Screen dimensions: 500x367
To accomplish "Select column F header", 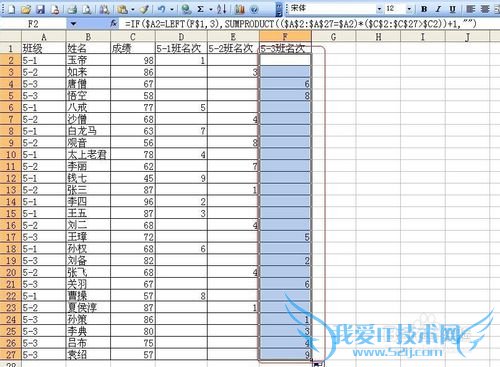I will click(285, 36).
